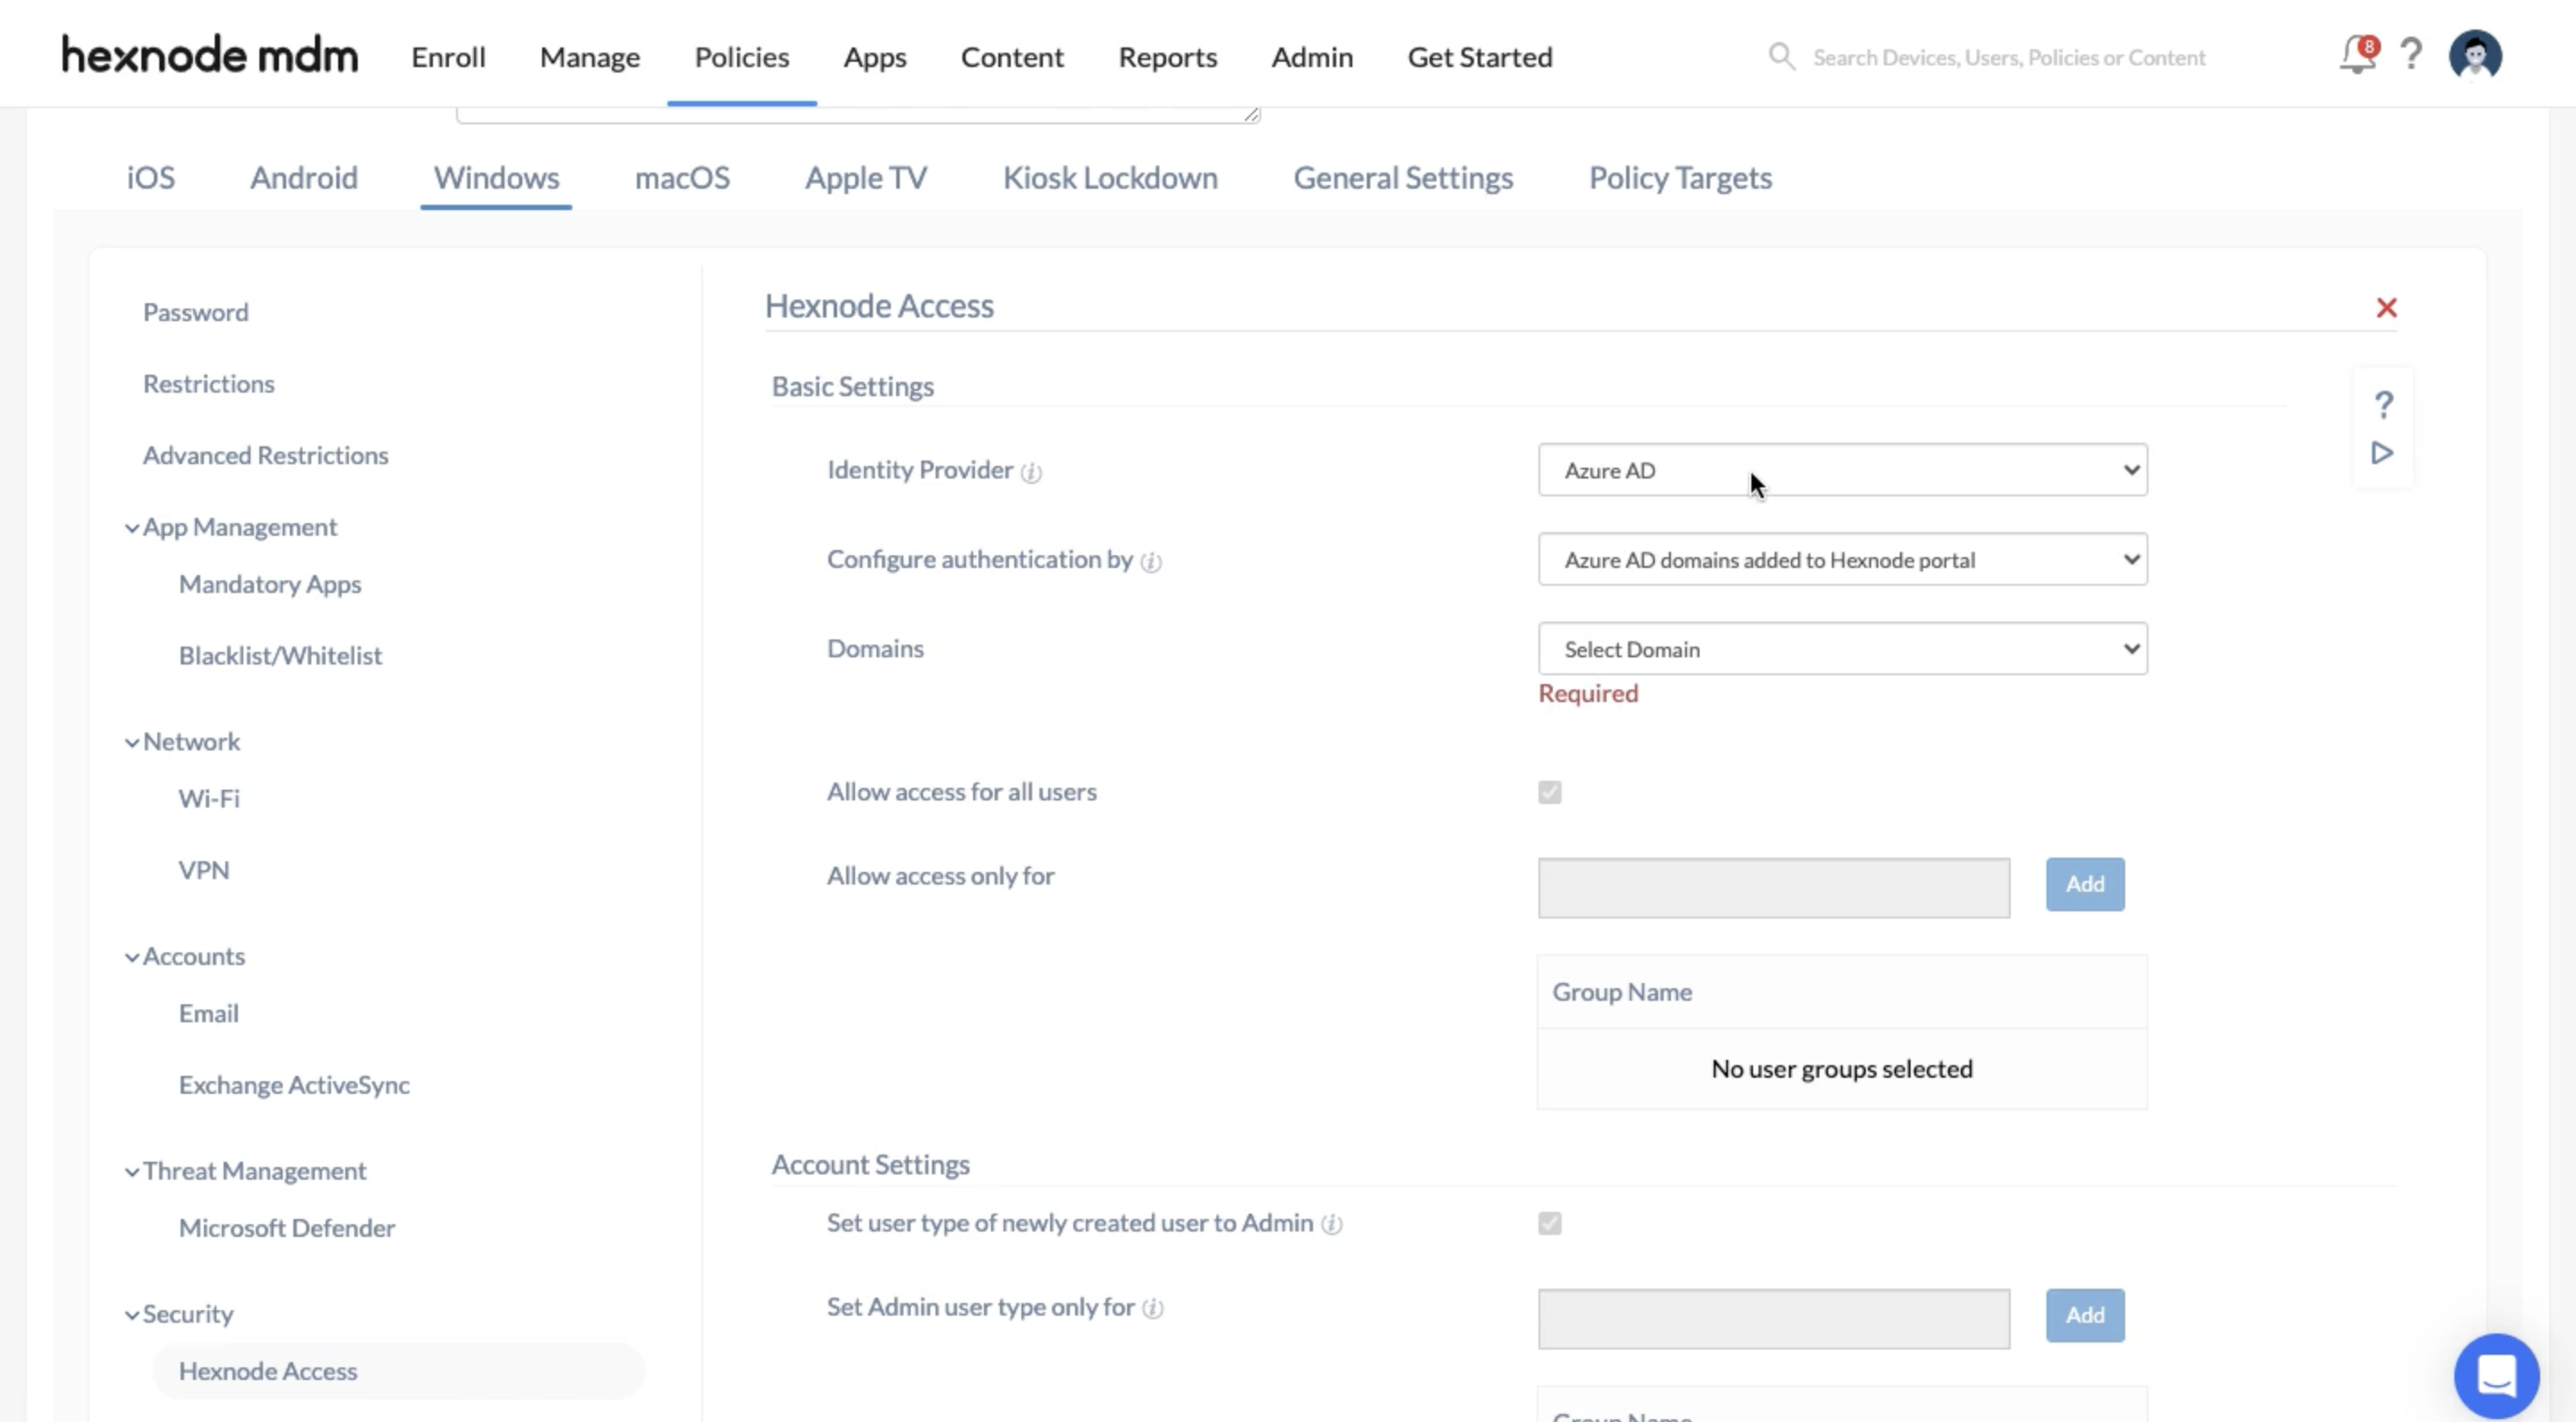Toggle Allow access for all users checkbox
This screenshot has height=1422, width=2576.
pyautogui.click(x=1549, y=793)
